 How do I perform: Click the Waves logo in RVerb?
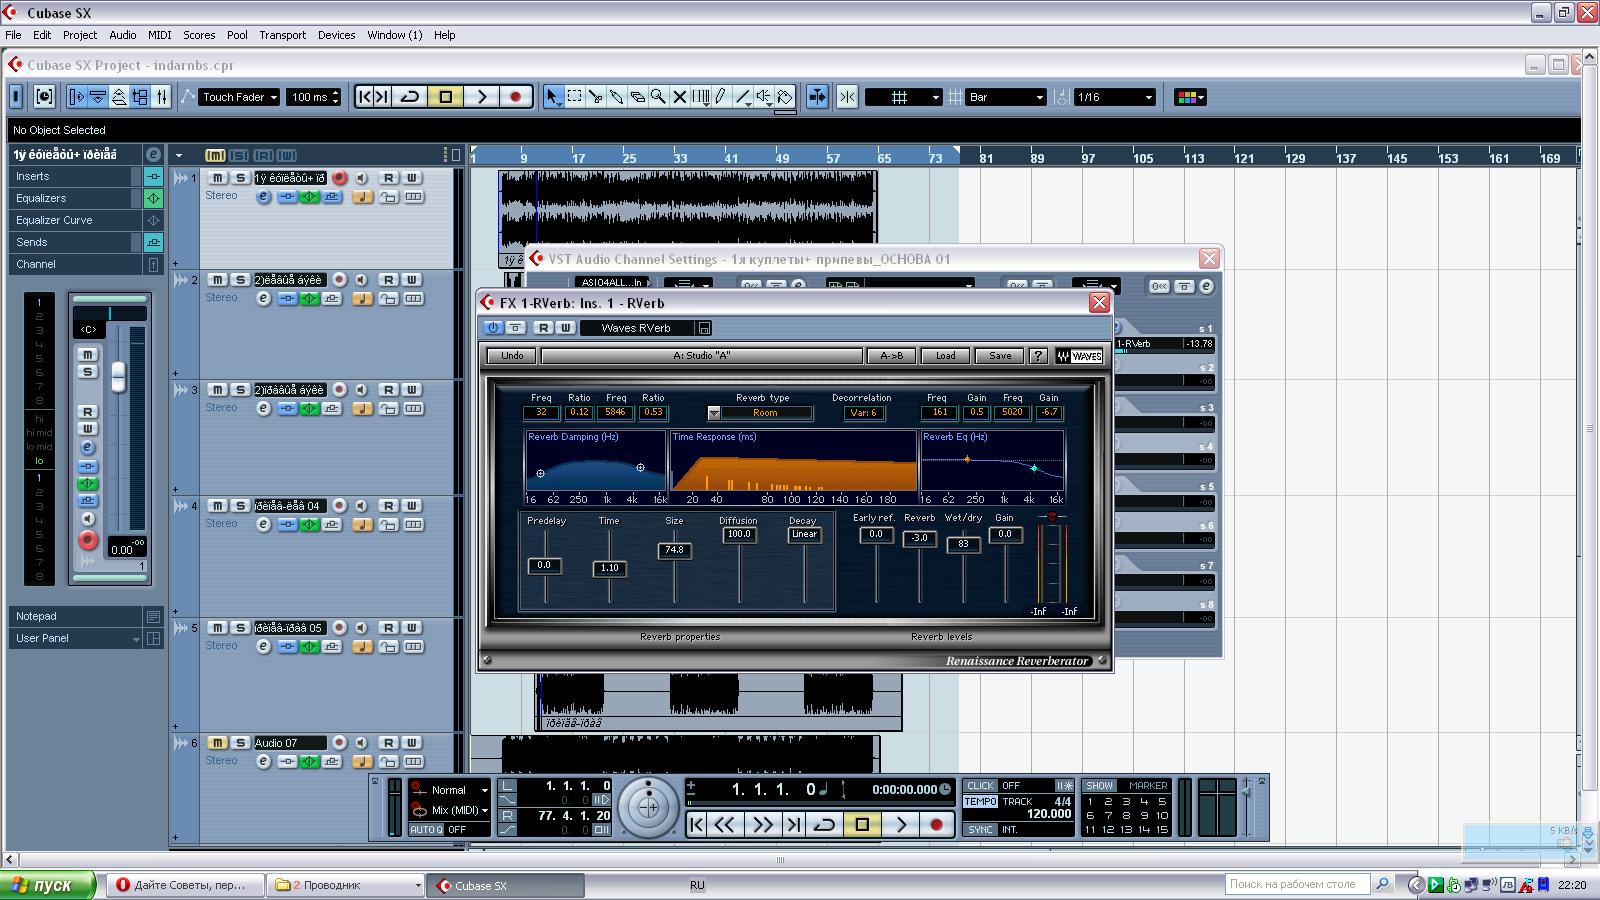(x=1079, y=355)
